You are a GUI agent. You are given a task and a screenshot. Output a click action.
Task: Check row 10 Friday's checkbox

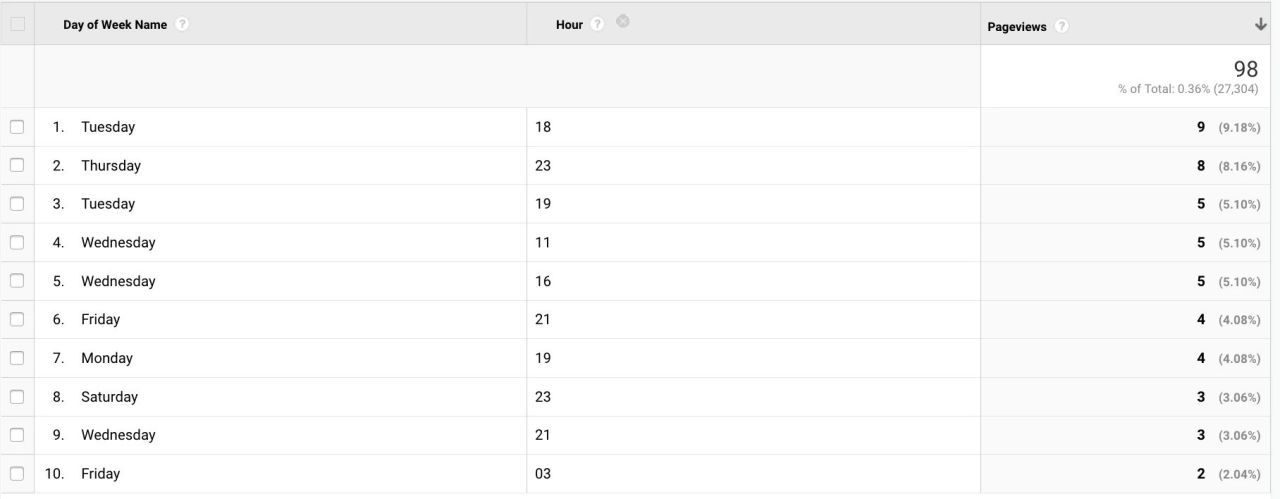tap(17, 474)
